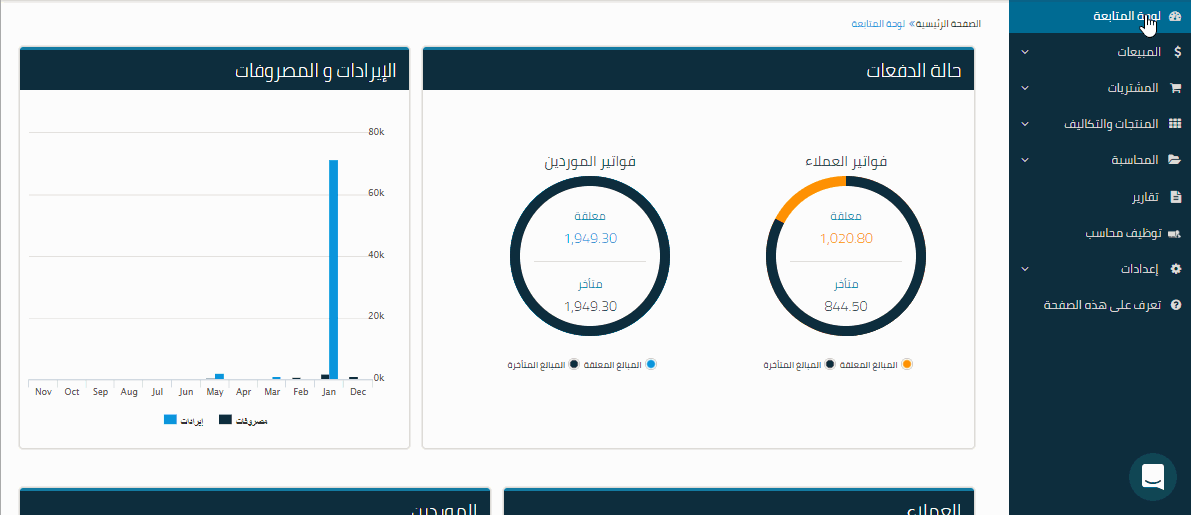The image size is (1191, 515).
Task: Expand the المبيعات submenu chevron
Action: (x=1024, y=52)
